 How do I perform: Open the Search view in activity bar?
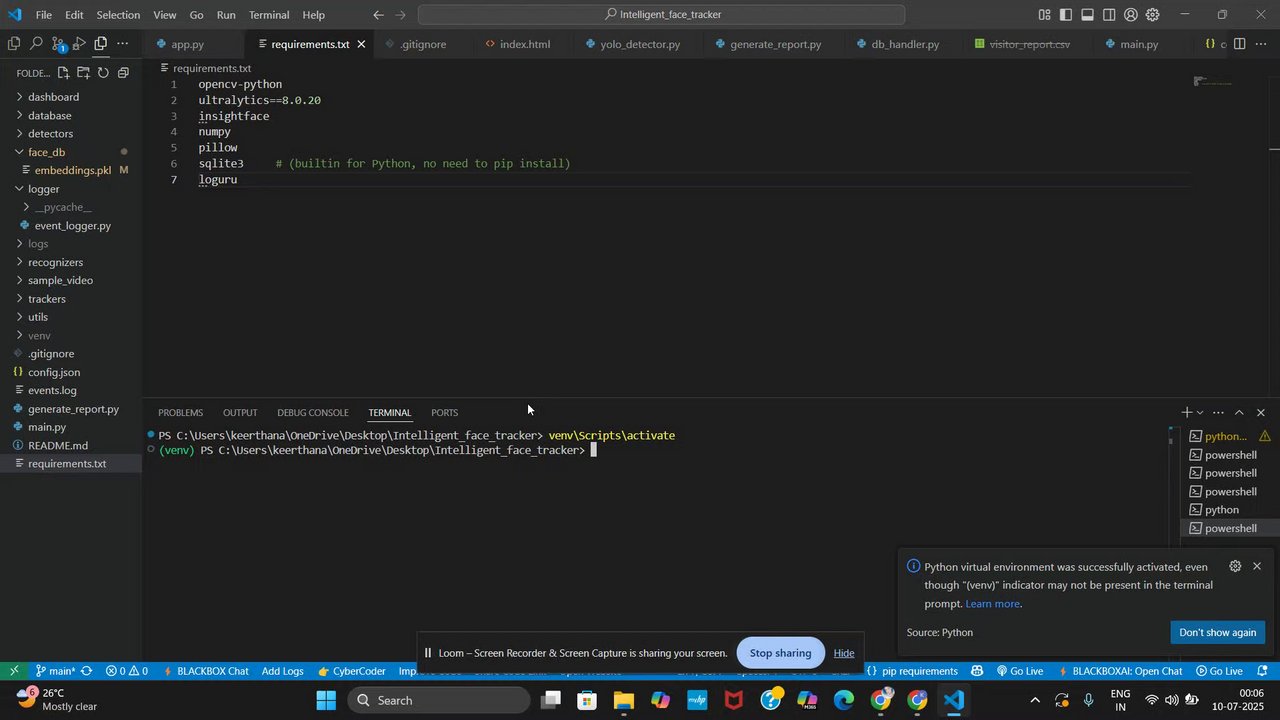coord(36,44)
